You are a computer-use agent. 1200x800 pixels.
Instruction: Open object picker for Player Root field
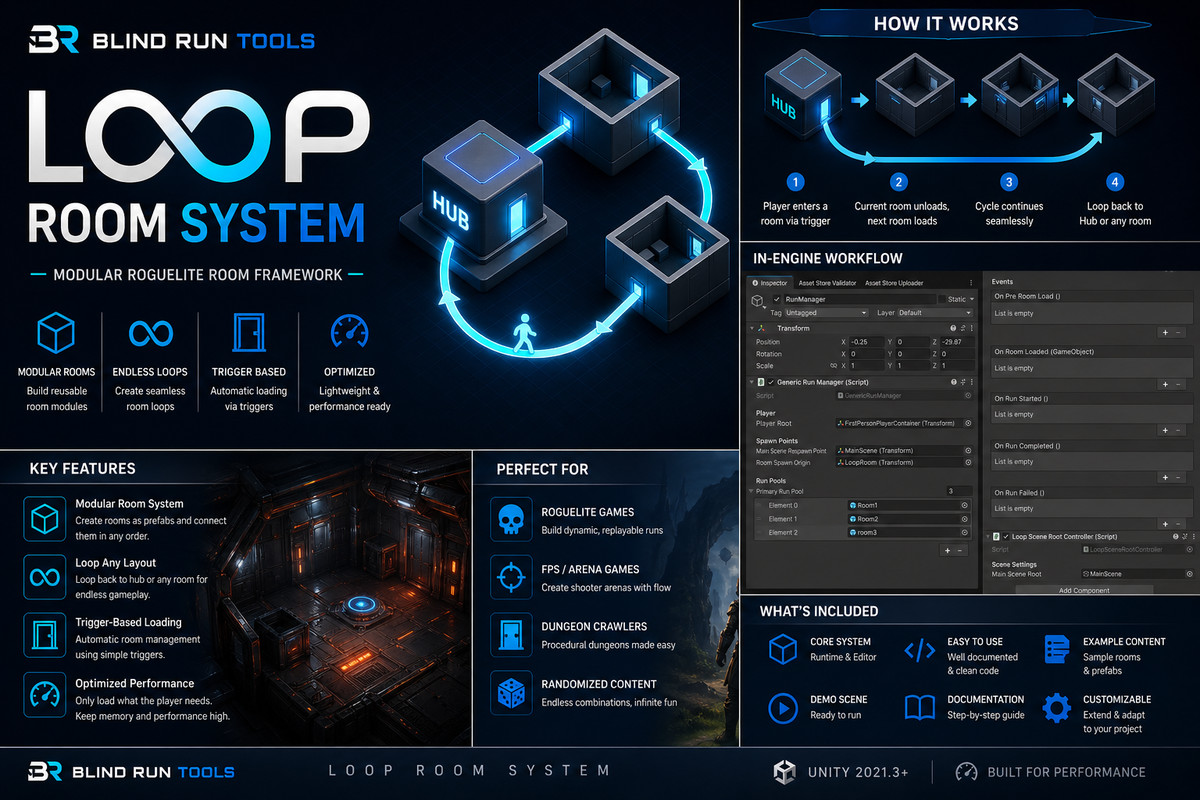tap(968, 423)
